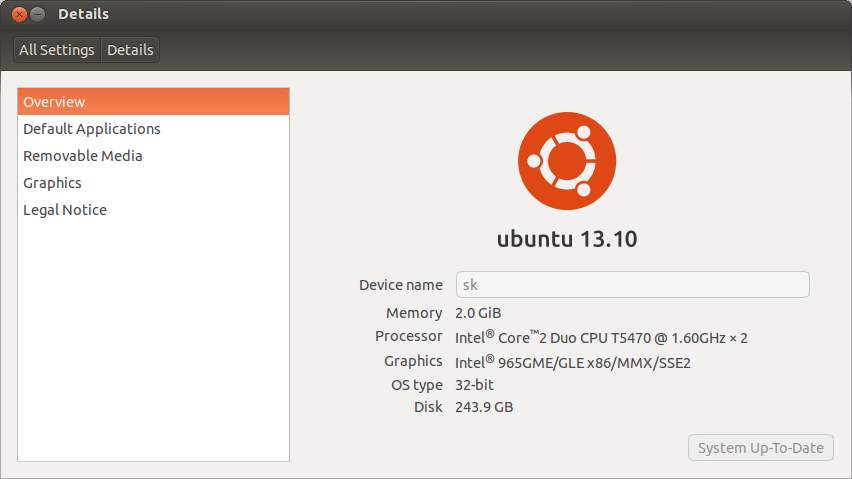
Task: Click the Memory value 2.0 GiB
Action: (477, 313)
